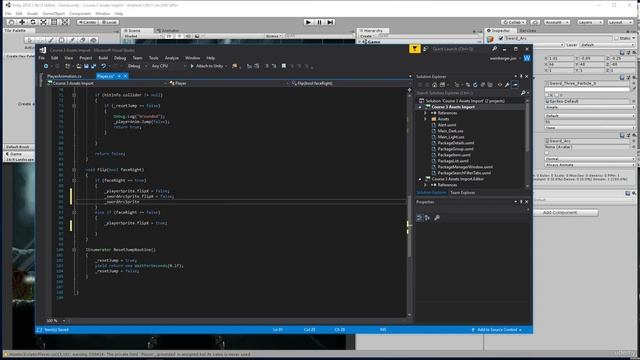Open Visual Studio File menu

[42, 58]
